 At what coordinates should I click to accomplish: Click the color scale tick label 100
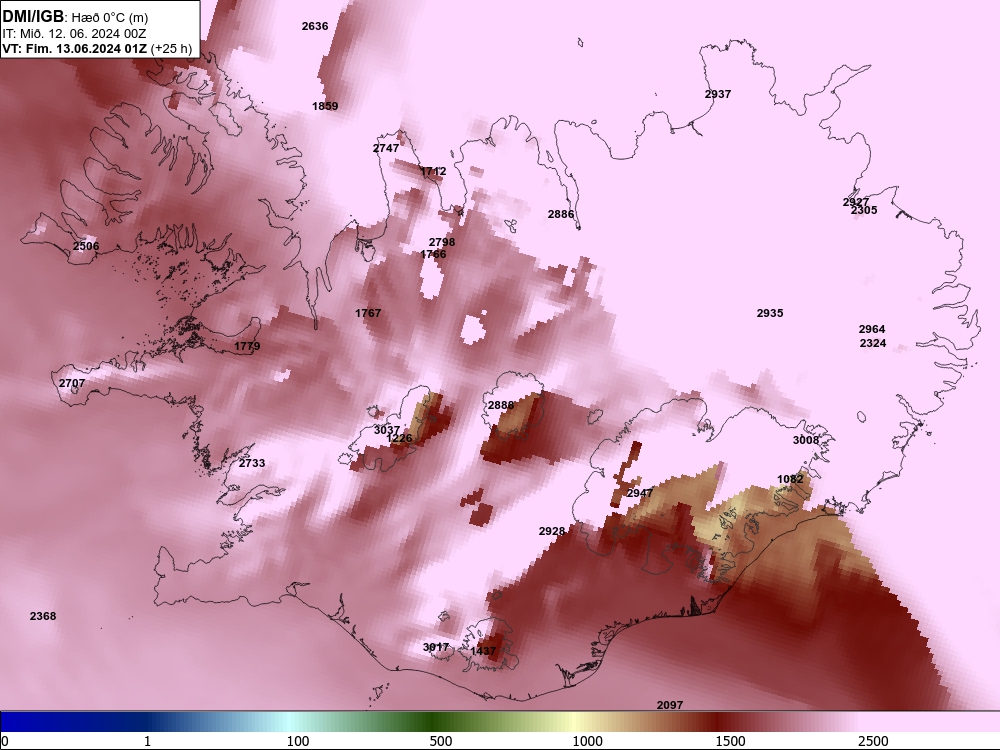[298, 741]
